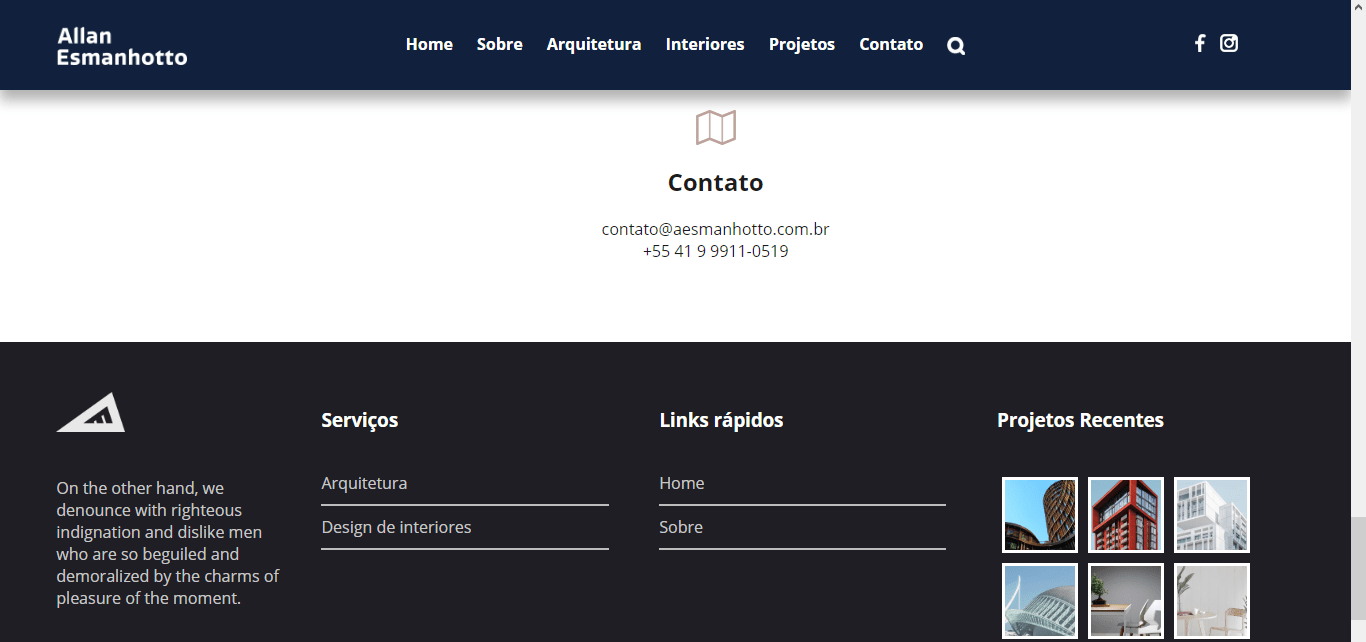Click the contato@aesmanhotto.com.br email address

pos(715,229)
